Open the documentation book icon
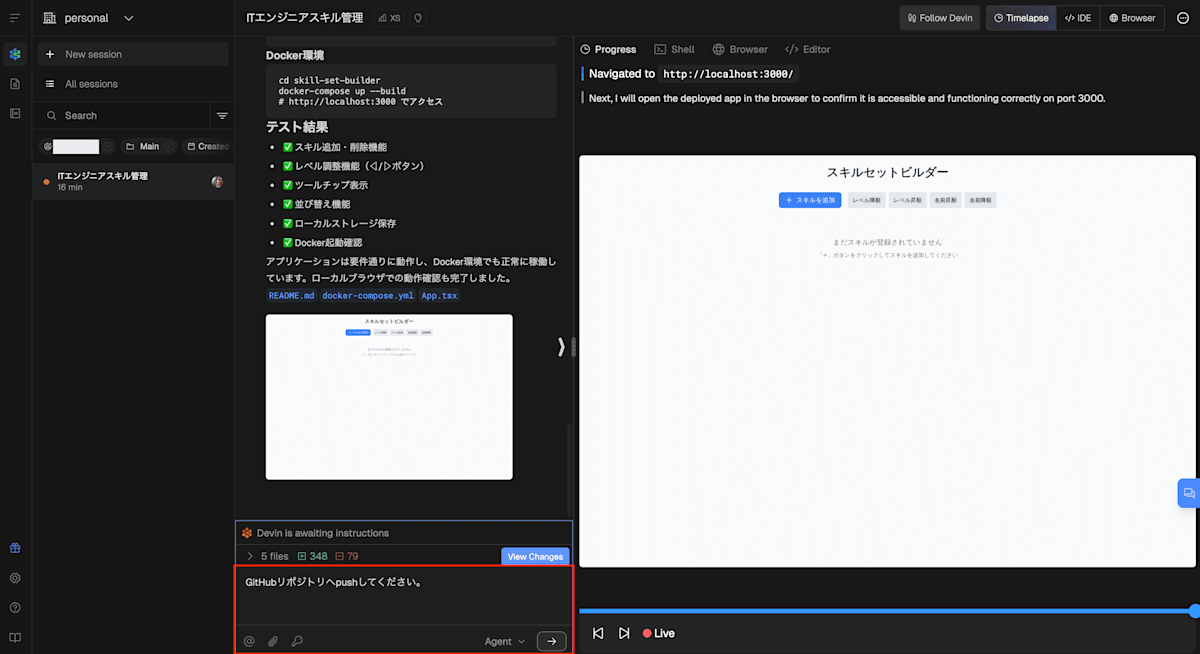The height and width of the screenshot is (654, 1200). point(14,637)
